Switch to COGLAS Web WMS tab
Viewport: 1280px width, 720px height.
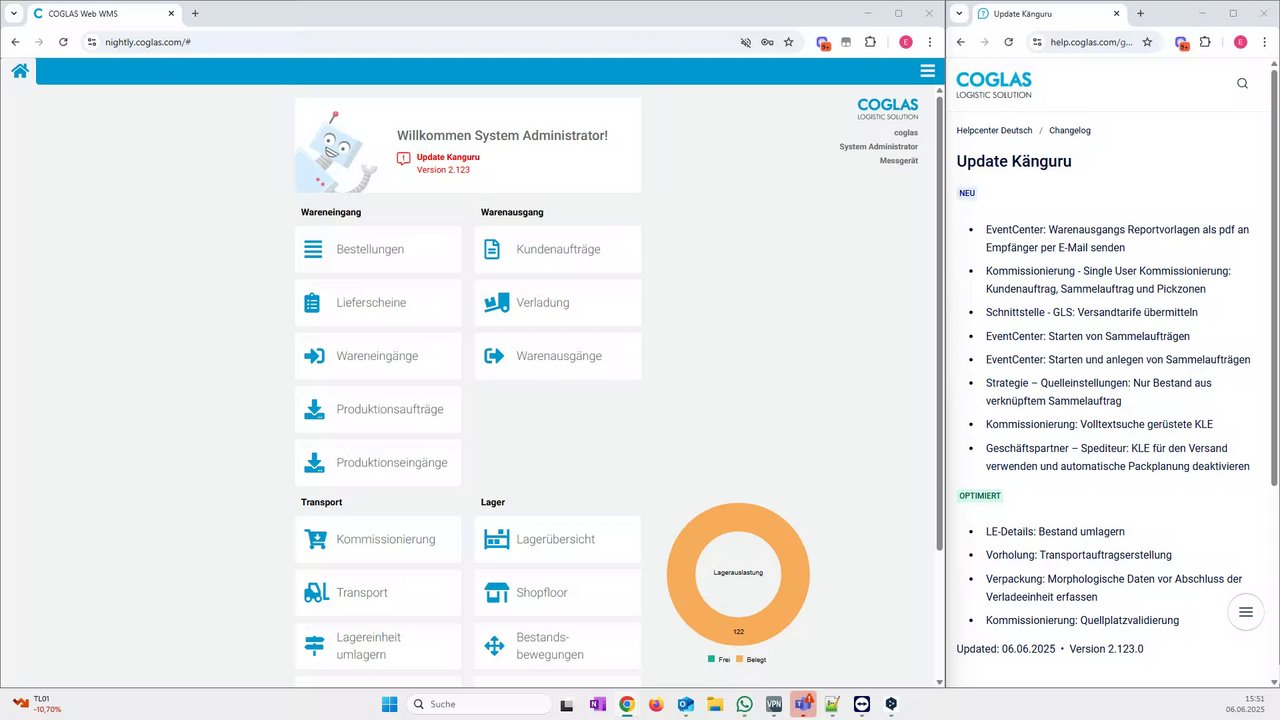(104, 14)
